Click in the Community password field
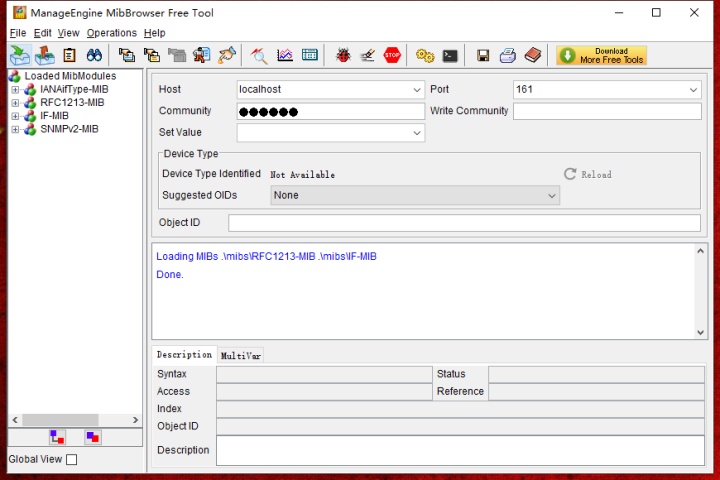 point(331,112)
